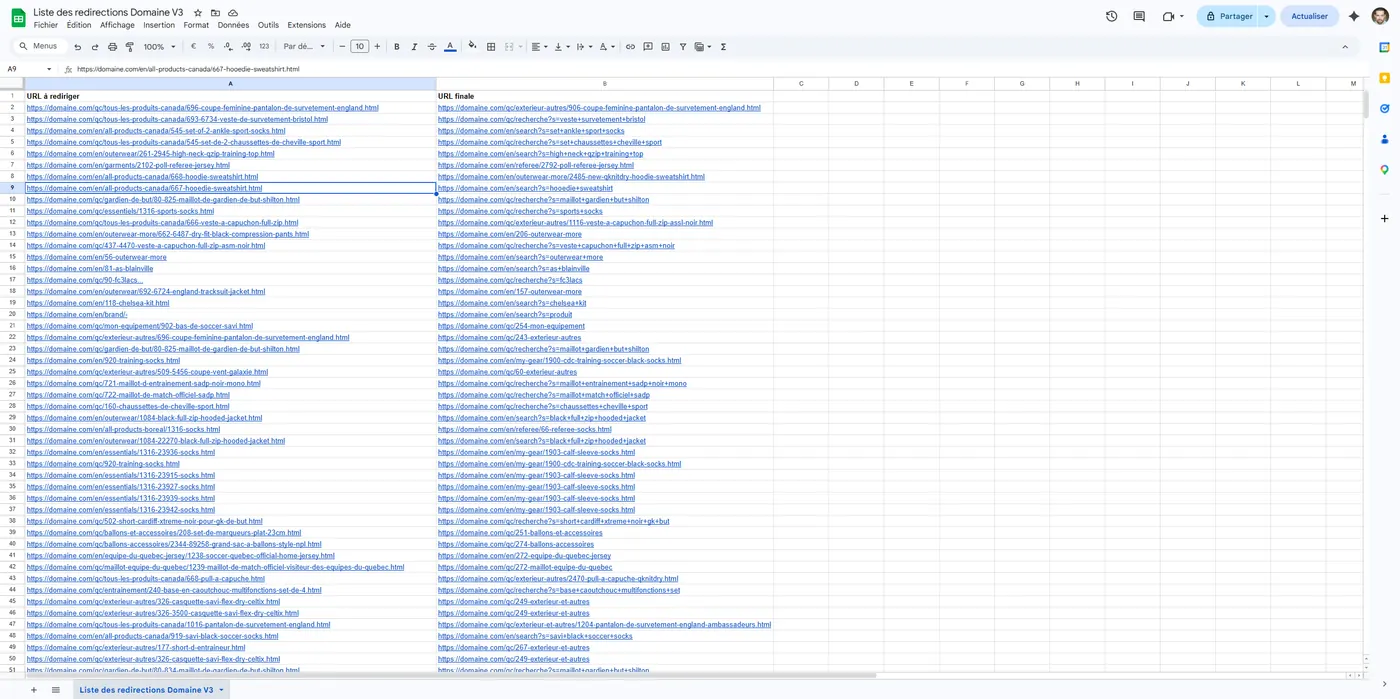The height and width of the screenshot is (699, 1400).
Task: Apply euro currency format
Action: tap(193, 47)
